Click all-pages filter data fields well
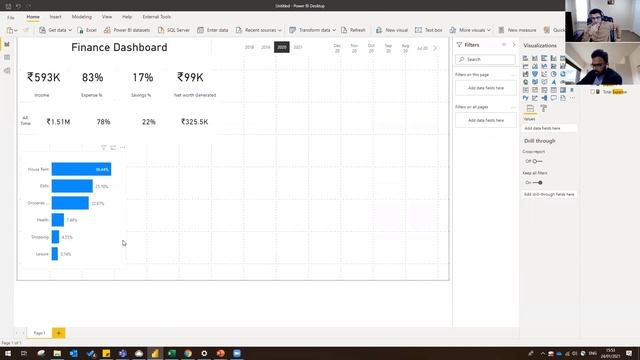Screen dimensions: 640x360 coord(486,120)
